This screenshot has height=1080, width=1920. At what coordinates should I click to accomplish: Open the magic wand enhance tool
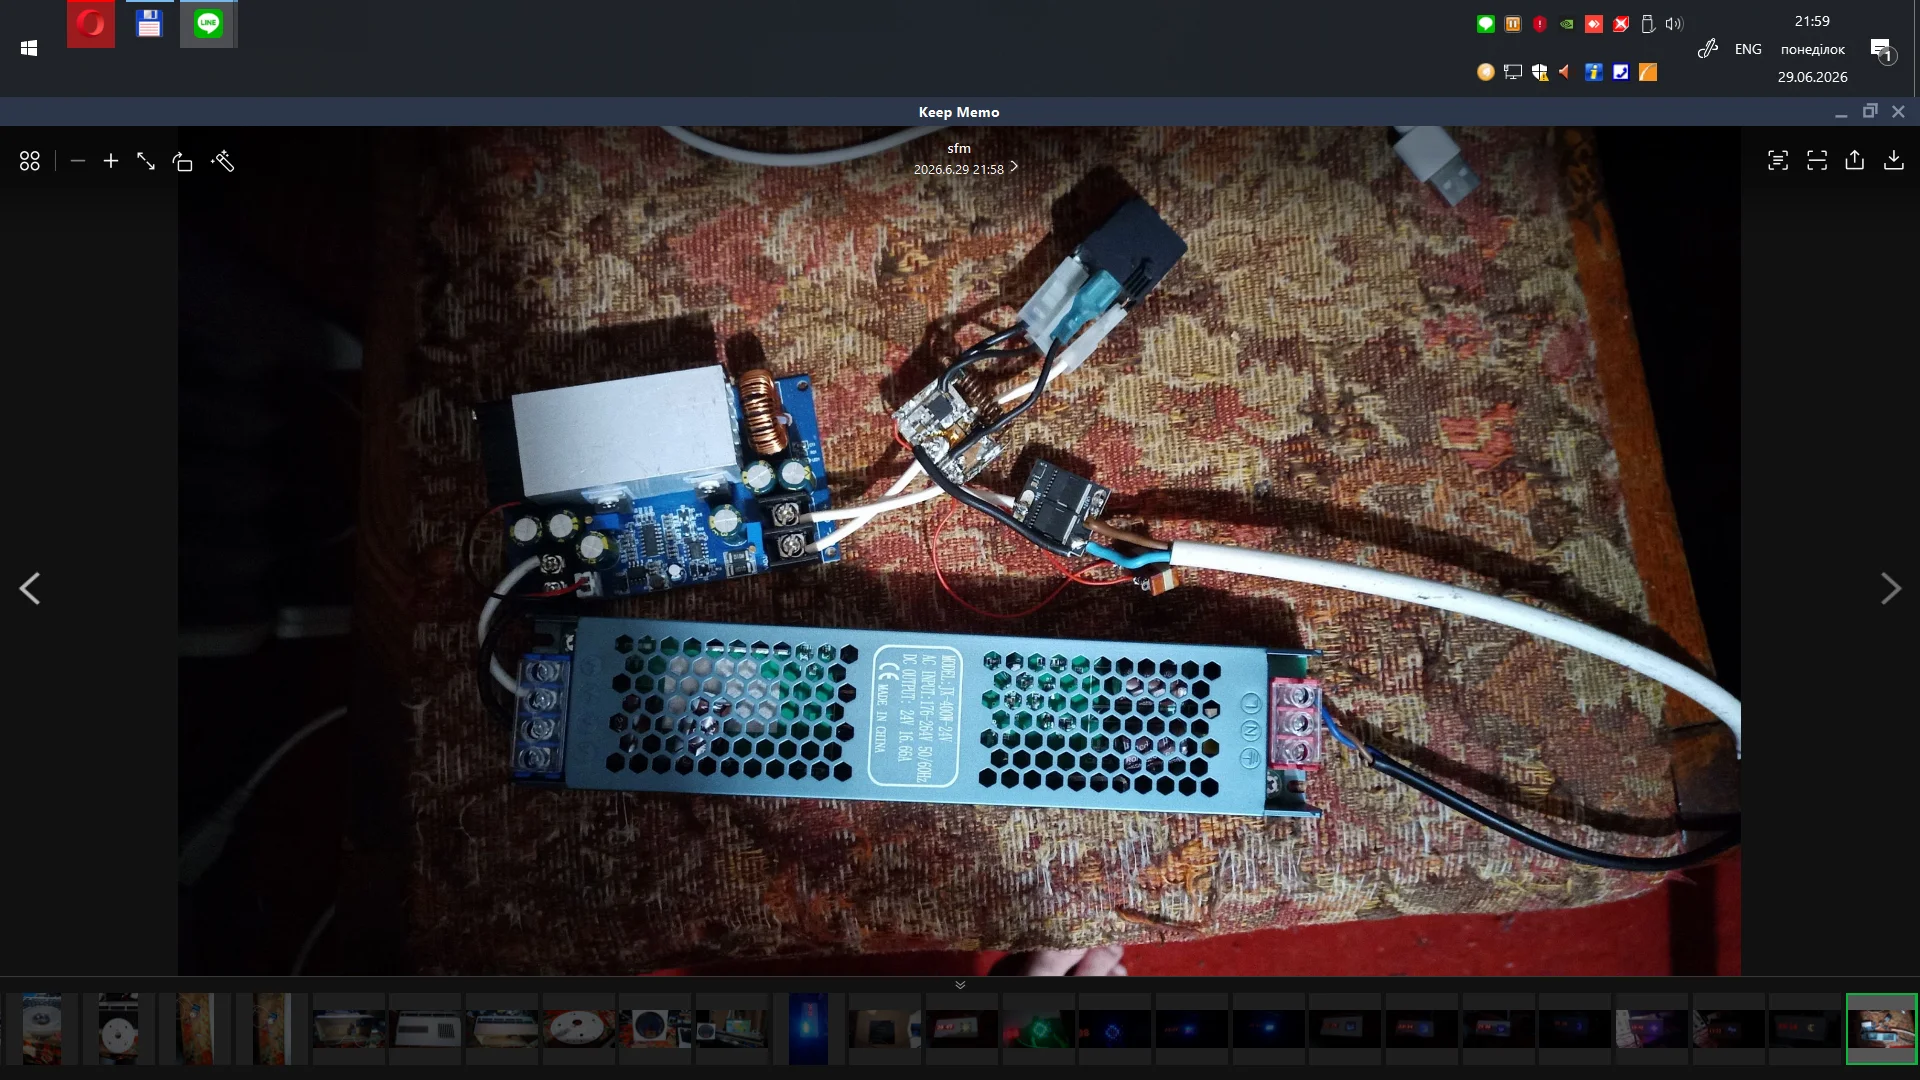pos(223,161)
